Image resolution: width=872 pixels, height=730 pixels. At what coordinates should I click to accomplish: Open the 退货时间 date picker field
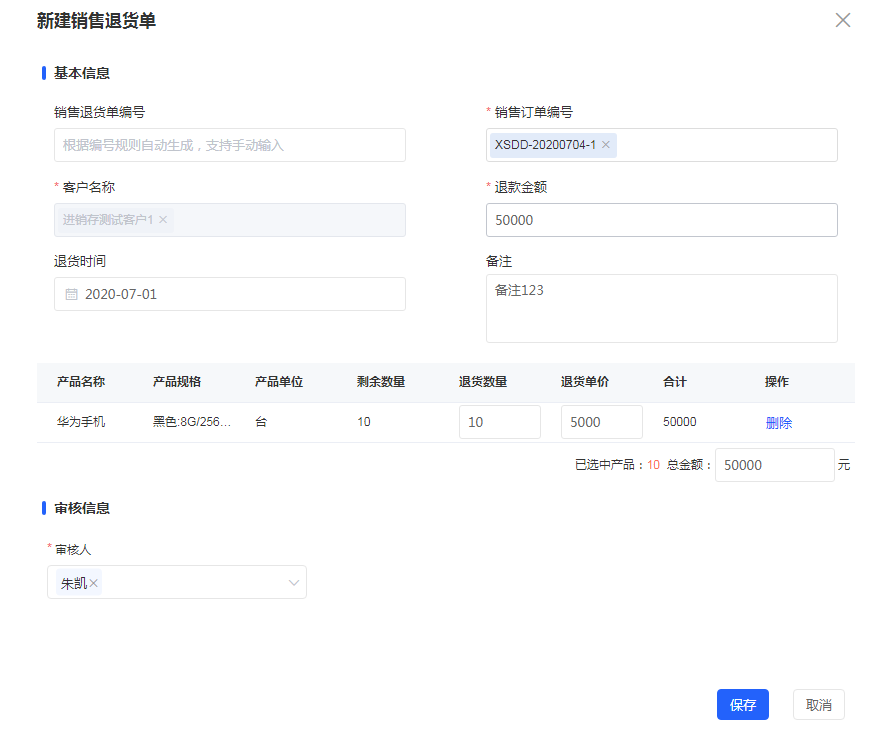(230, 294)
